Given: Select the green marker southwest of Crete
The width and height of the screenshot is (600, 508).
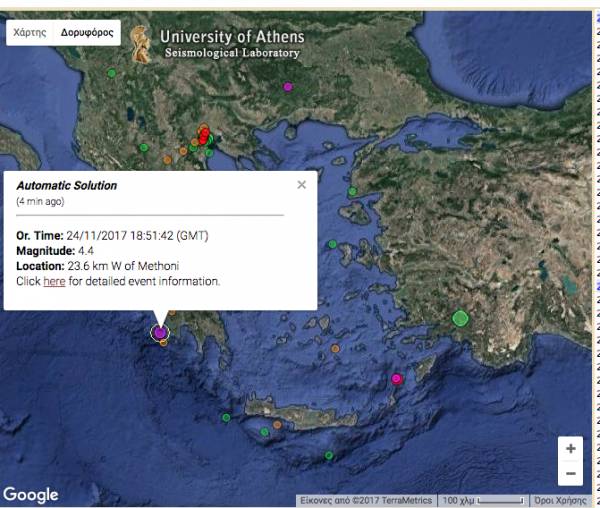Looking at the screenshot, I should pos(264,432).
